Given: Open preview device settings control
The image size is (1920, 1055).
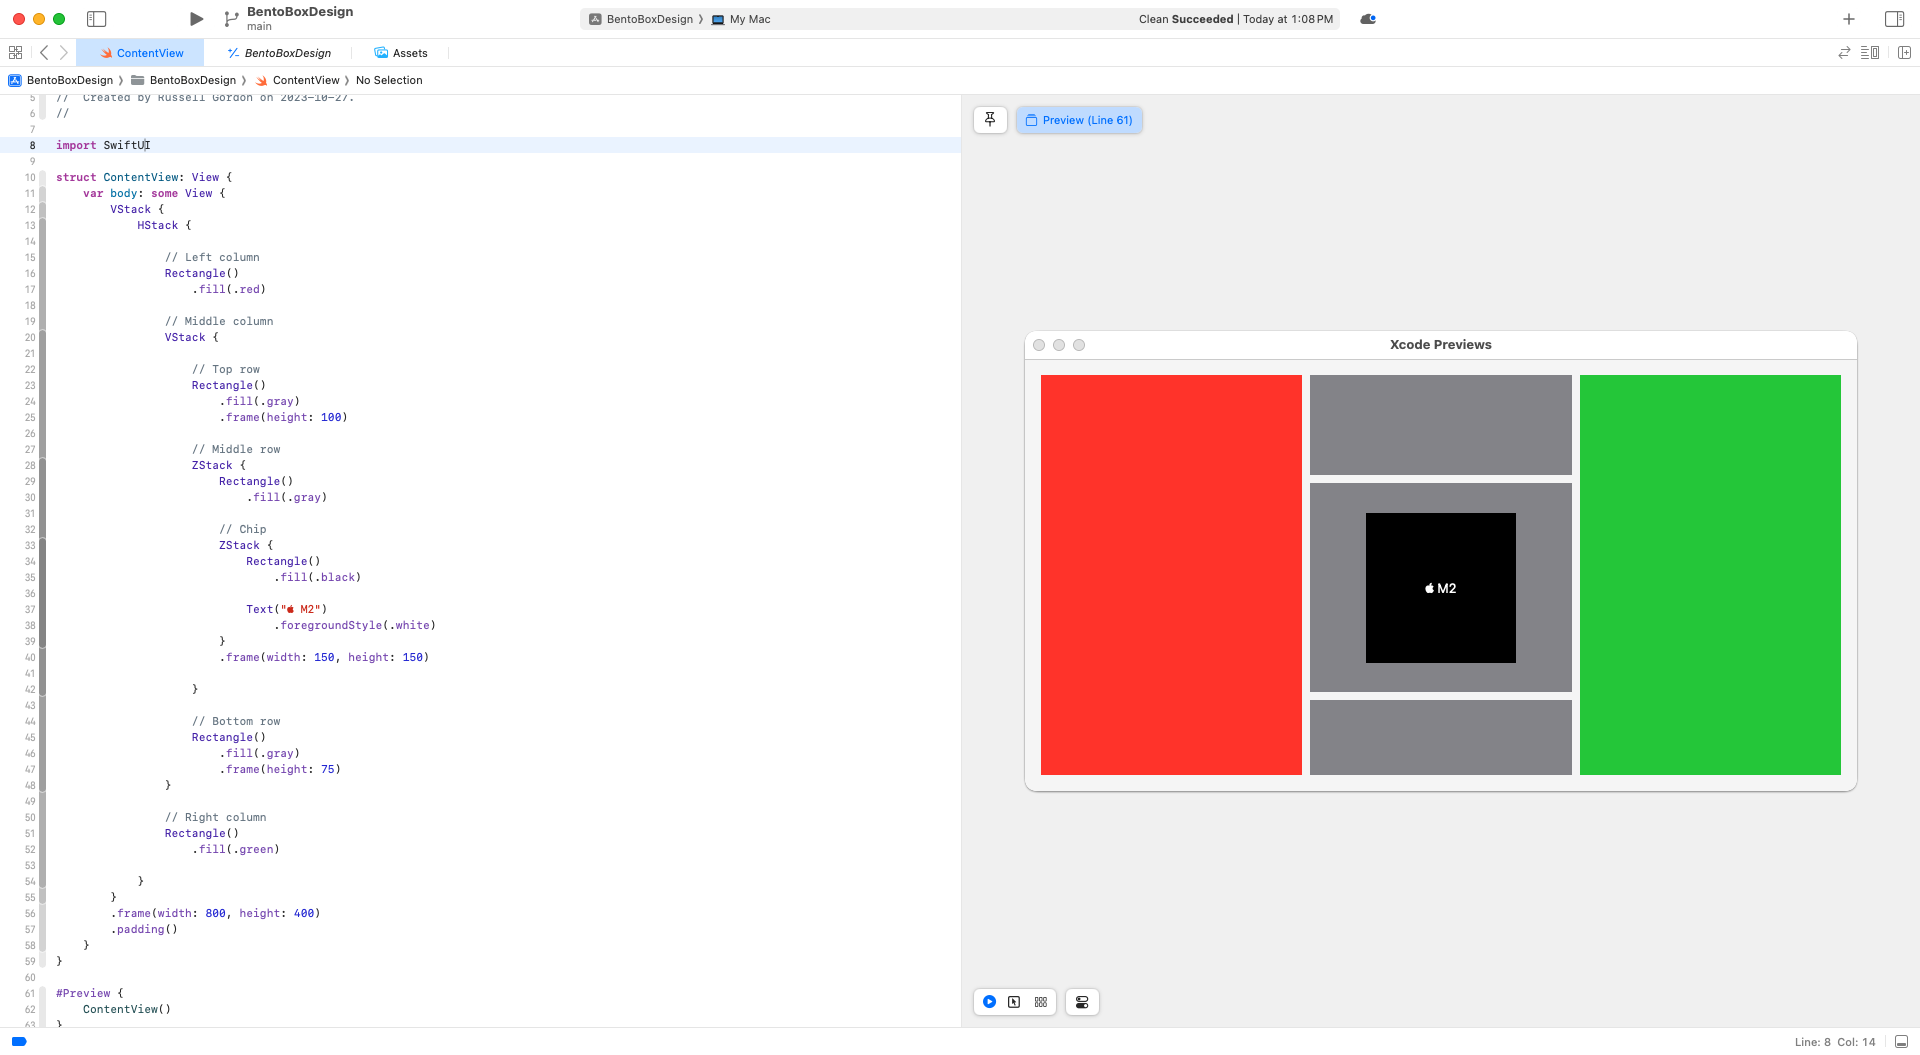Looking at the screenshot, I should coord(1082,1002).
